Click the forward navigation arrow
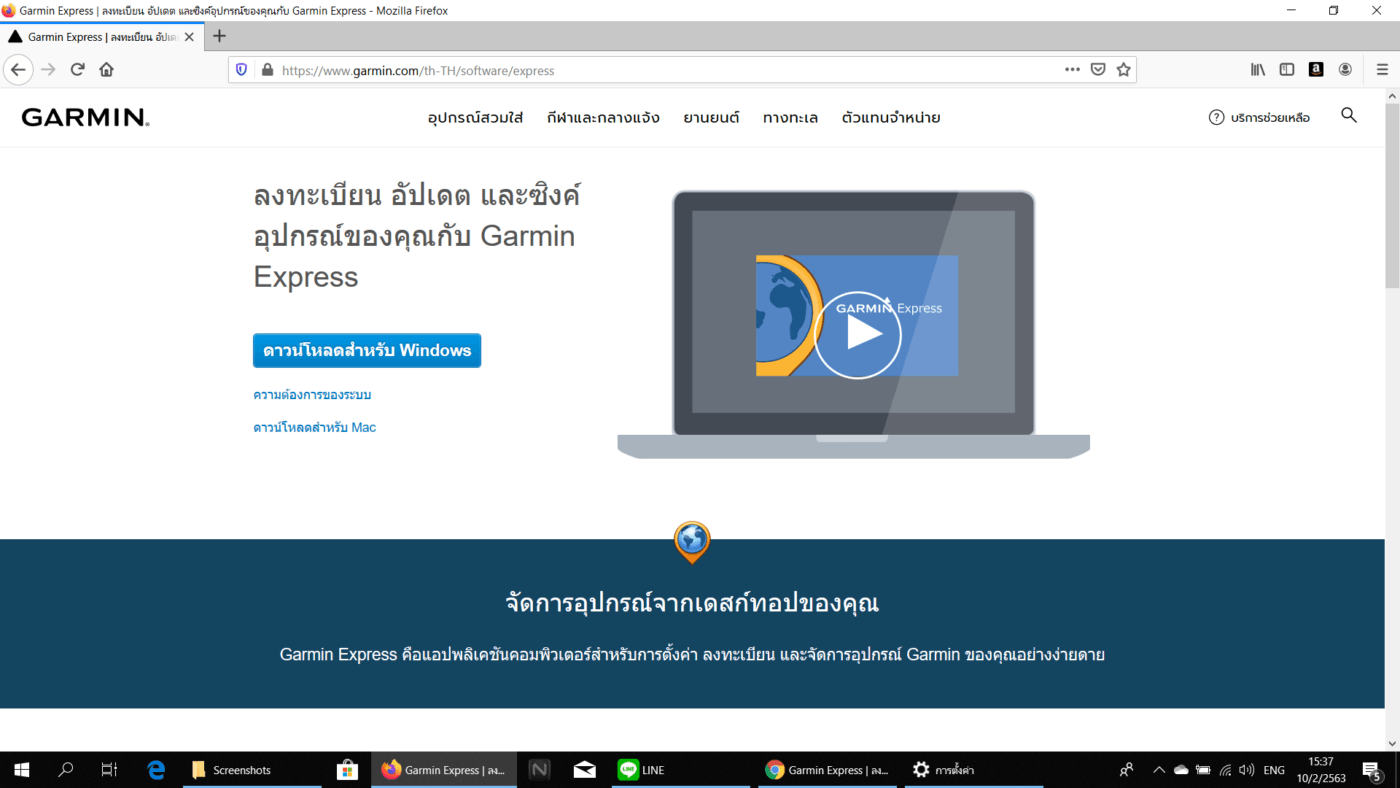Image resolution: width=1400 pixels, height=788 pixels. [47, 70]
